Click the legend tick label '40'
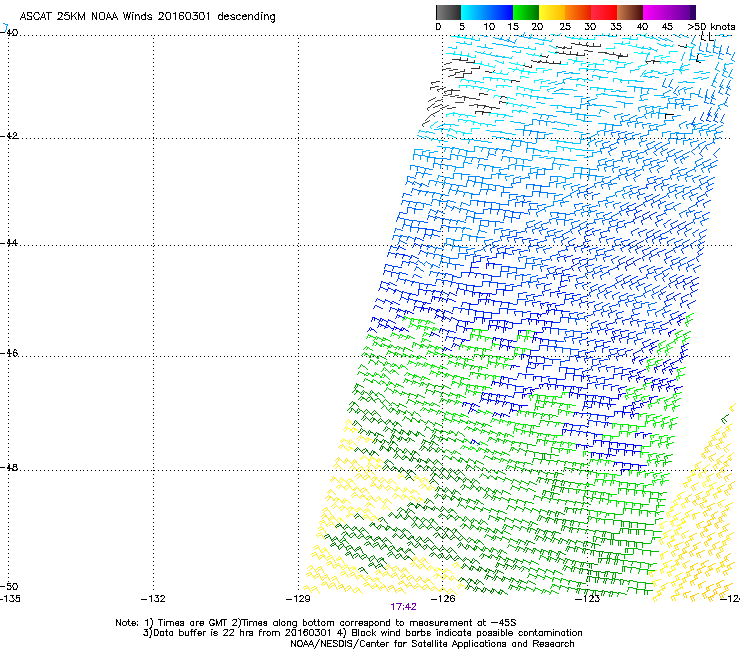 click(x=642, y=27)
